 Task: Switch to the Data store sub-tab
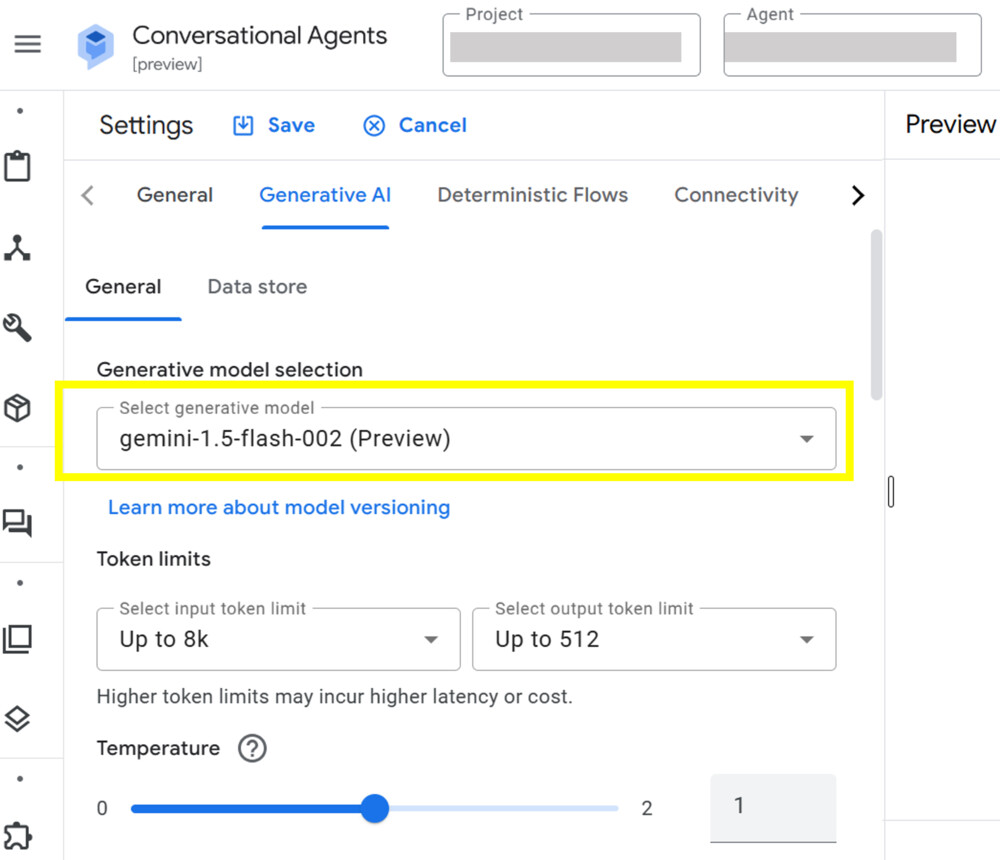click(257, 287)
